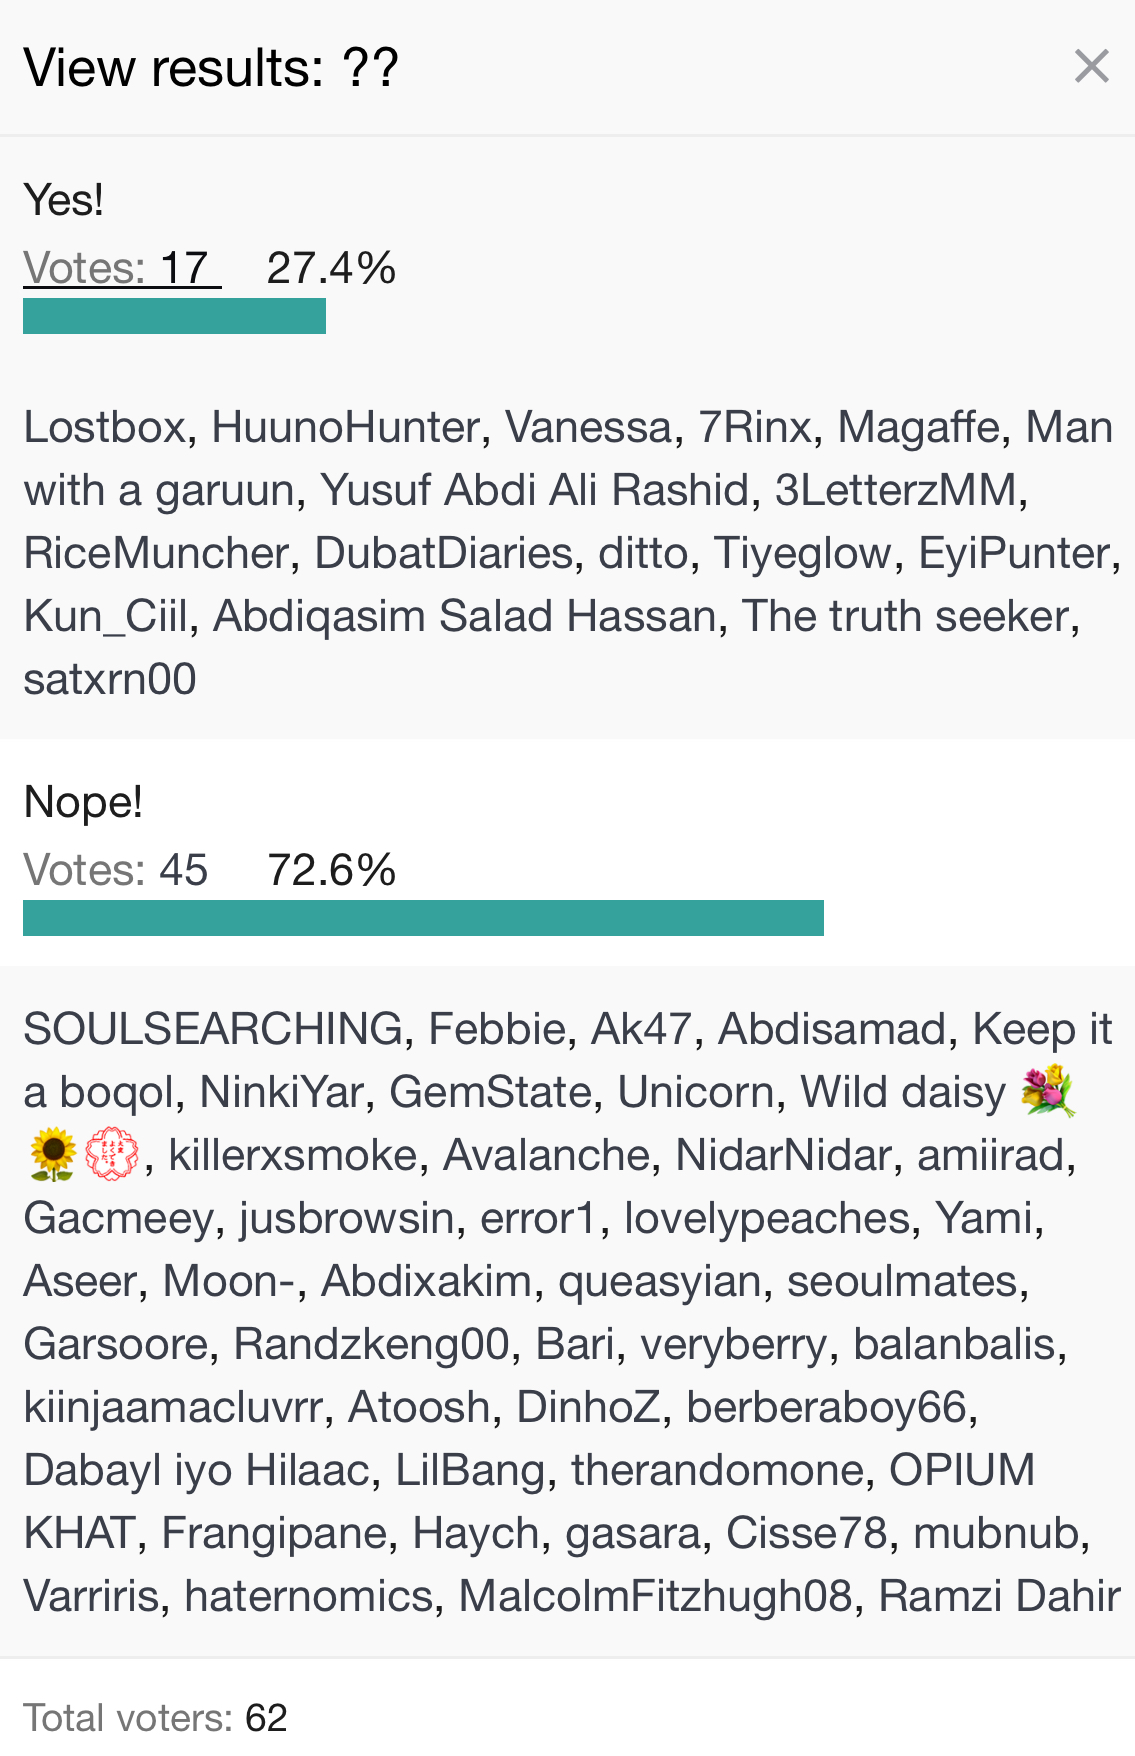Image resolution: width=1135 pixels, height=1756 pixels.
Task: Open voter Lostbox's profile
Action: tap(105, 427)
